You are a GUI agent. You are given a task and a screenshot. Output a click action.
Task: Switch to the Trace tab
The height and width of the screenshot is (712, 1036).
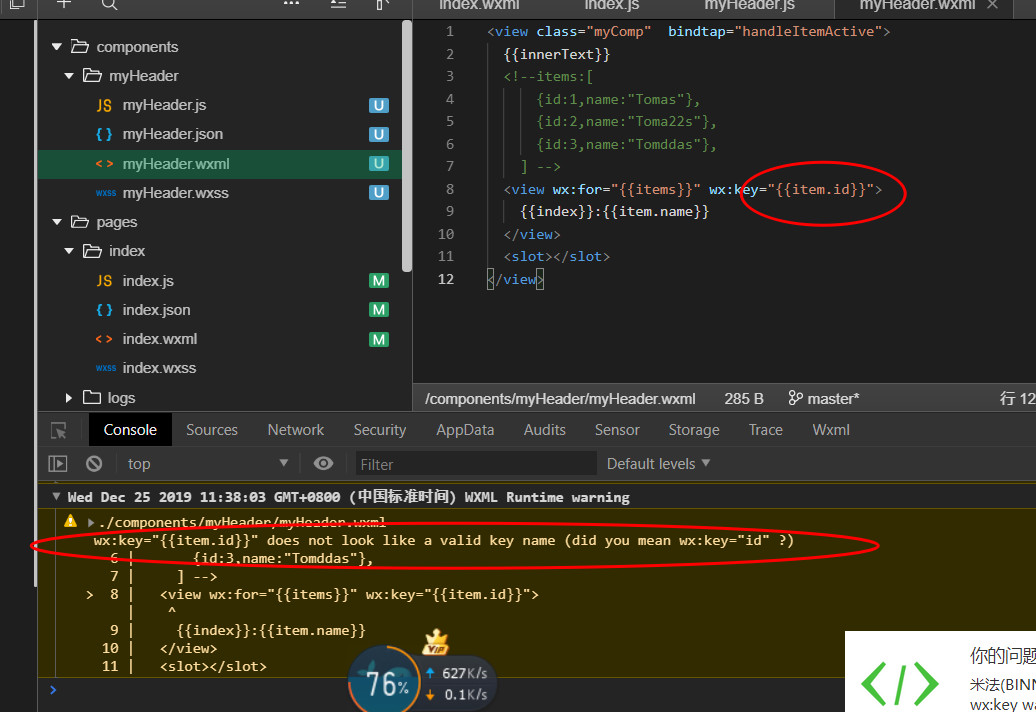tap(766, 430)
